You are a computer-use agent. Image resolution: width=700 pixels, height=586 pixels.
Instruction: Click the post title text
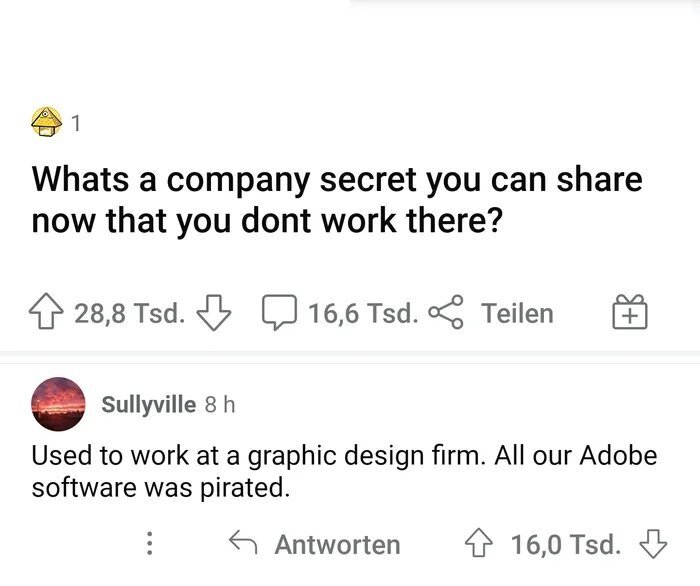337,200
